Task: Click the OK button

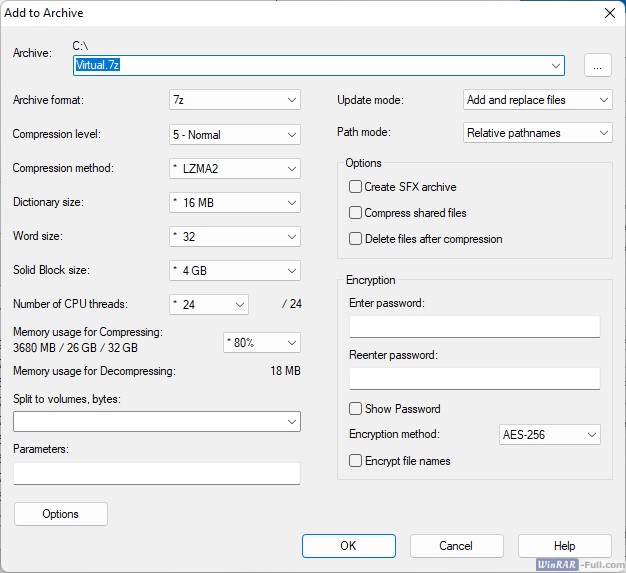Action: point(348,546)
